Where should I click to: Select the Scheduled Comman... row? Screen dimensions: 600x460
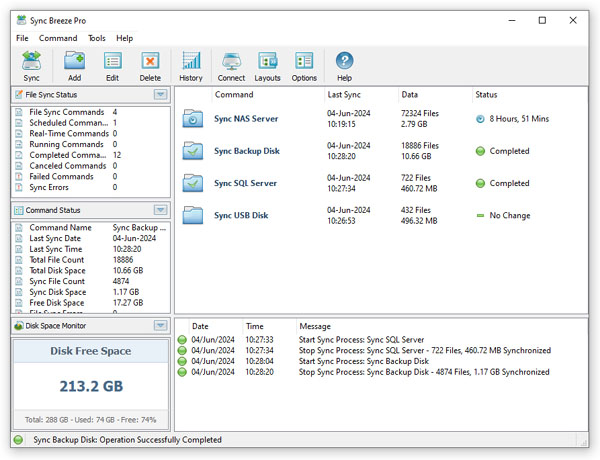pos(91,123)
